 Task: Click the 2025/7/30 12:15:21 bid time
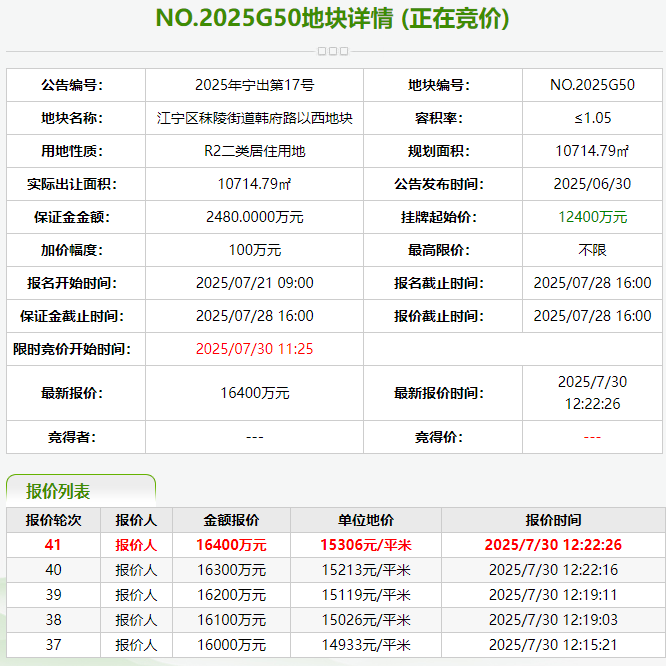pos(553,645)
